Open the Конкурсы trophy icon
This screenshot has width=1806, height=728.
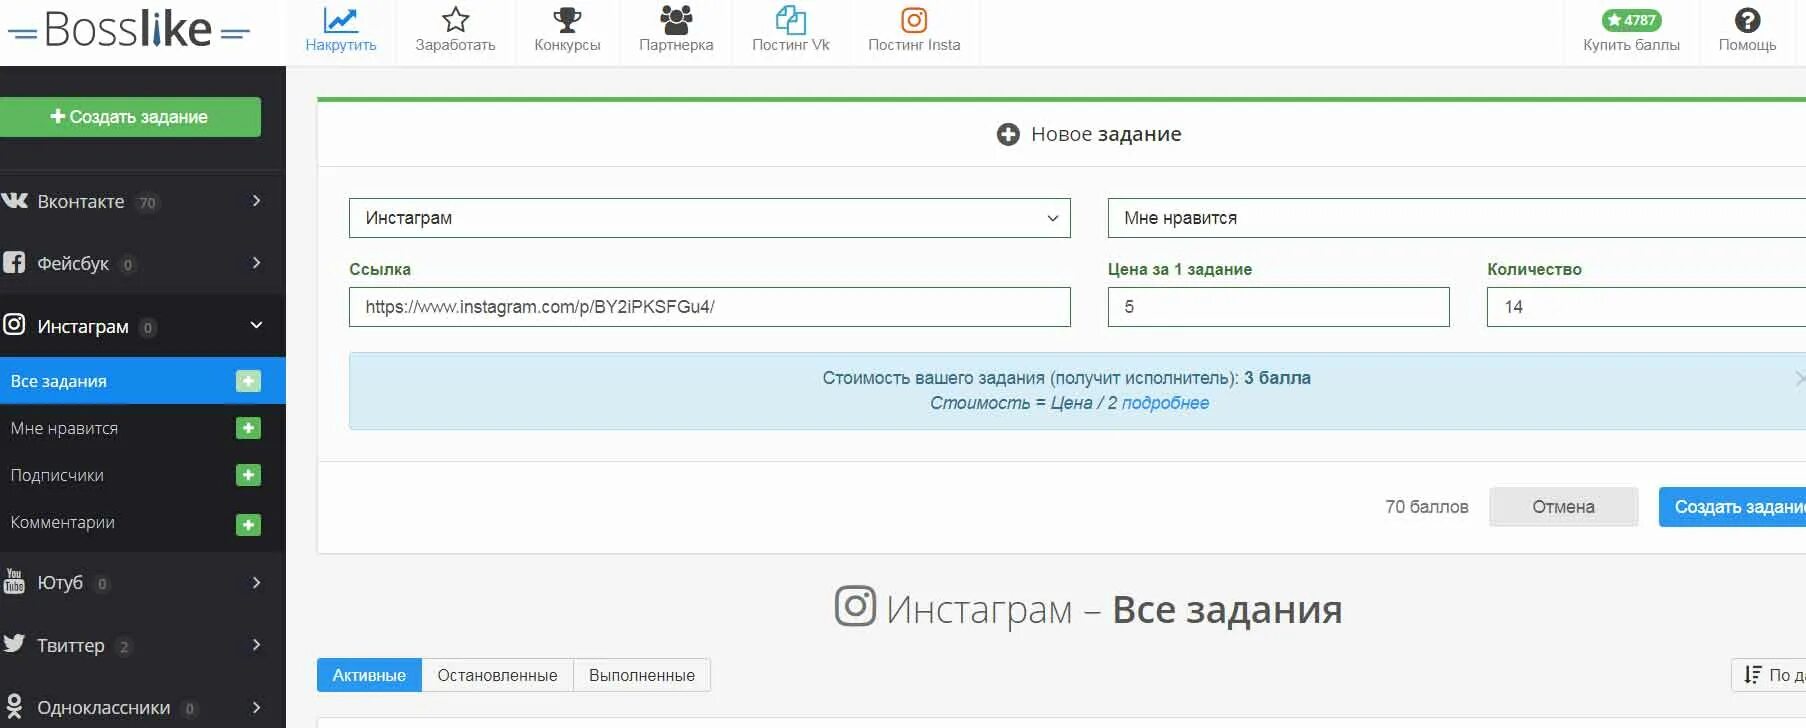click(x=567, y=20)
